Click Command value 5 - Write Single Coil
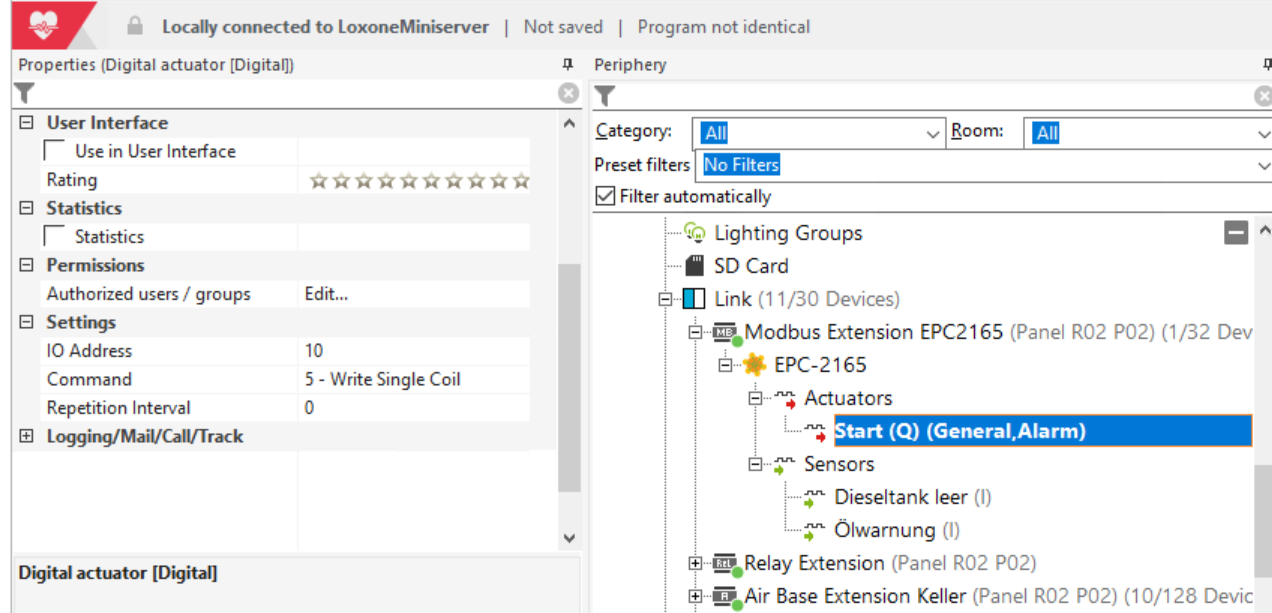The image size is (1272, 613). pos(382,380)
